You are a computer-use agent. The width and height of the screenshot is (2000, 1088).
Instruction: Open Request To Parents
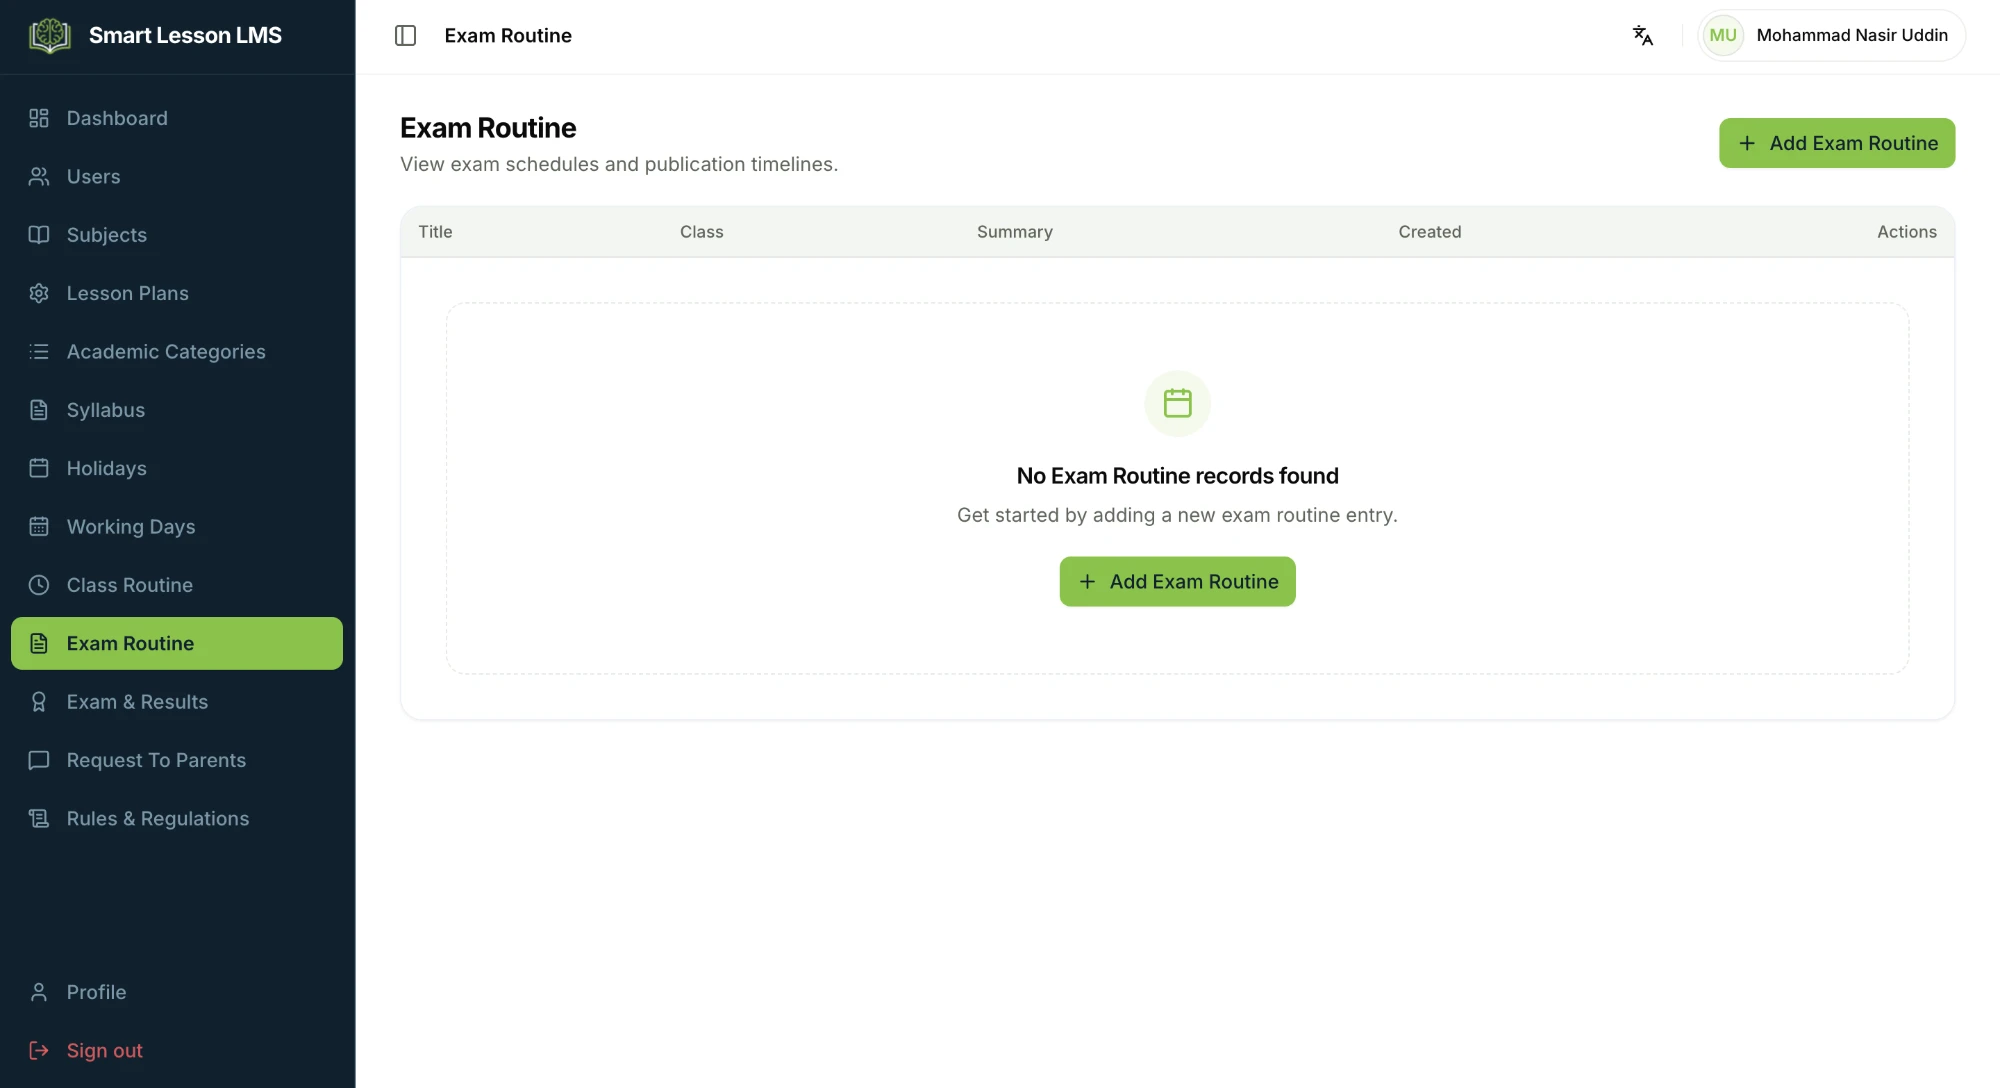click(177, 760)
